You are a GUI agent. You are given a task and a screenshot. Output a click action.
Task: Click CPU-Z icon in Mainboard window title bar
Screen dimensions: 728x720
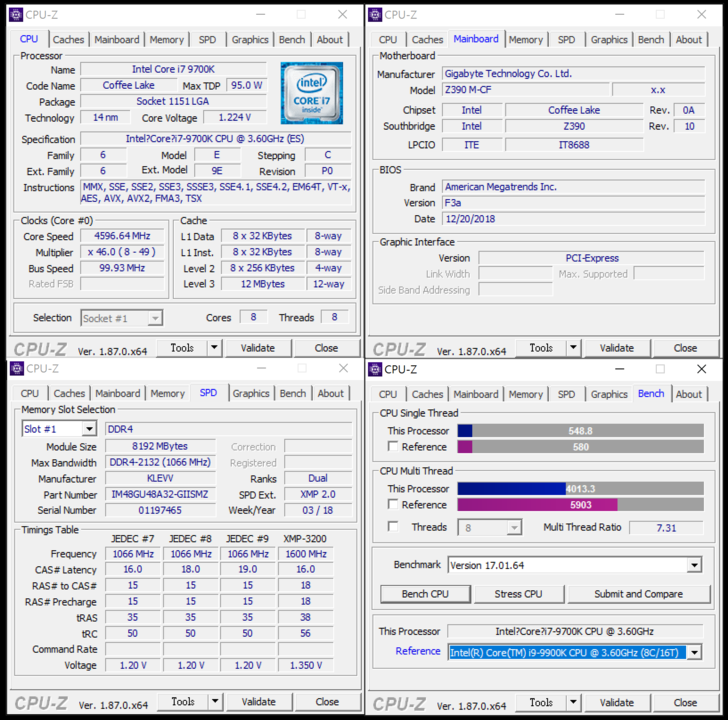coord(375,14)
